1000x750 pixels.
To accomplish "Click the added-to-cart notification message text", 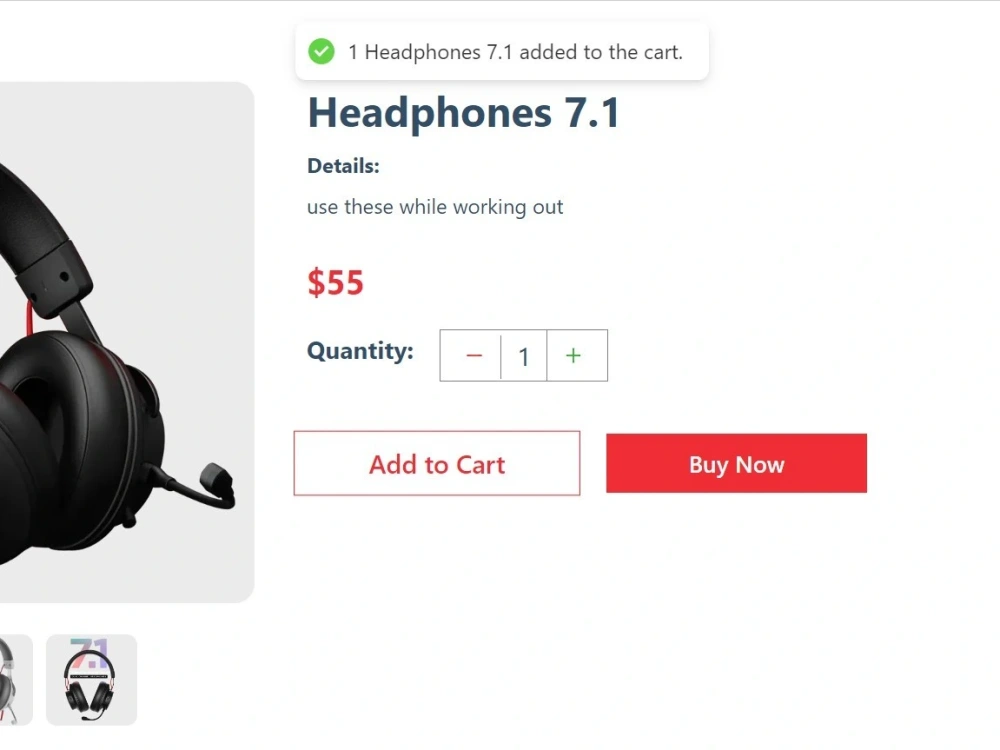I will pos(515,52).
